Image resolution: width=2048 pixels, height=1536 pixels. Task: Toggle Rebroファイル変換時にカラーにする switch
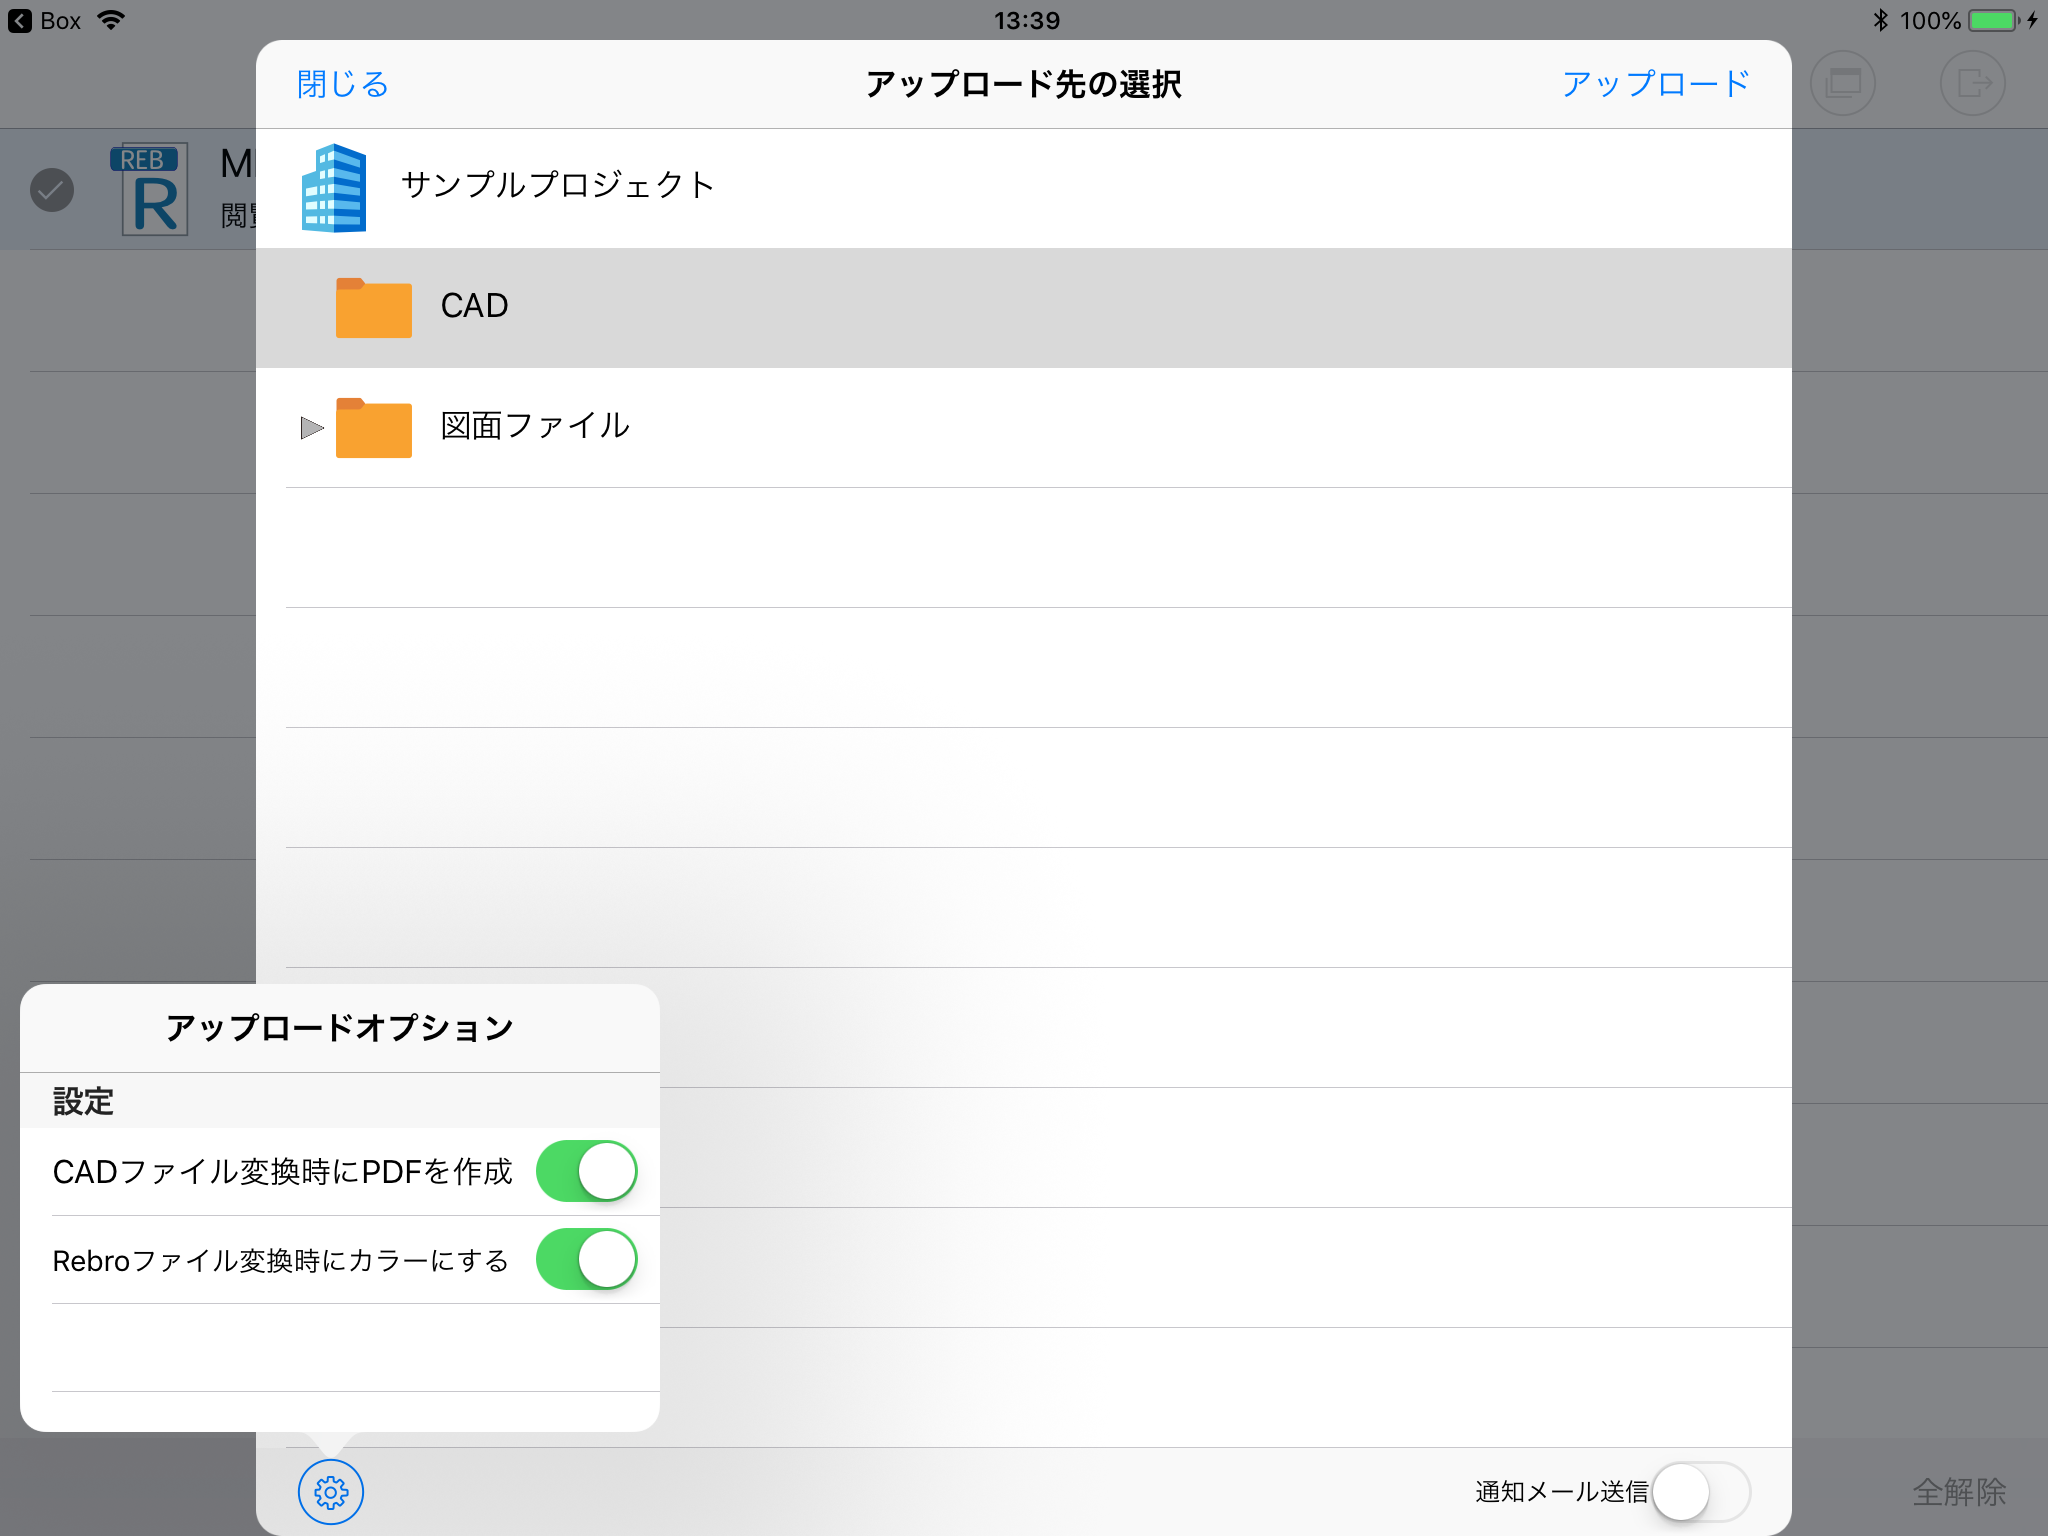click(x=587, y=1259)
